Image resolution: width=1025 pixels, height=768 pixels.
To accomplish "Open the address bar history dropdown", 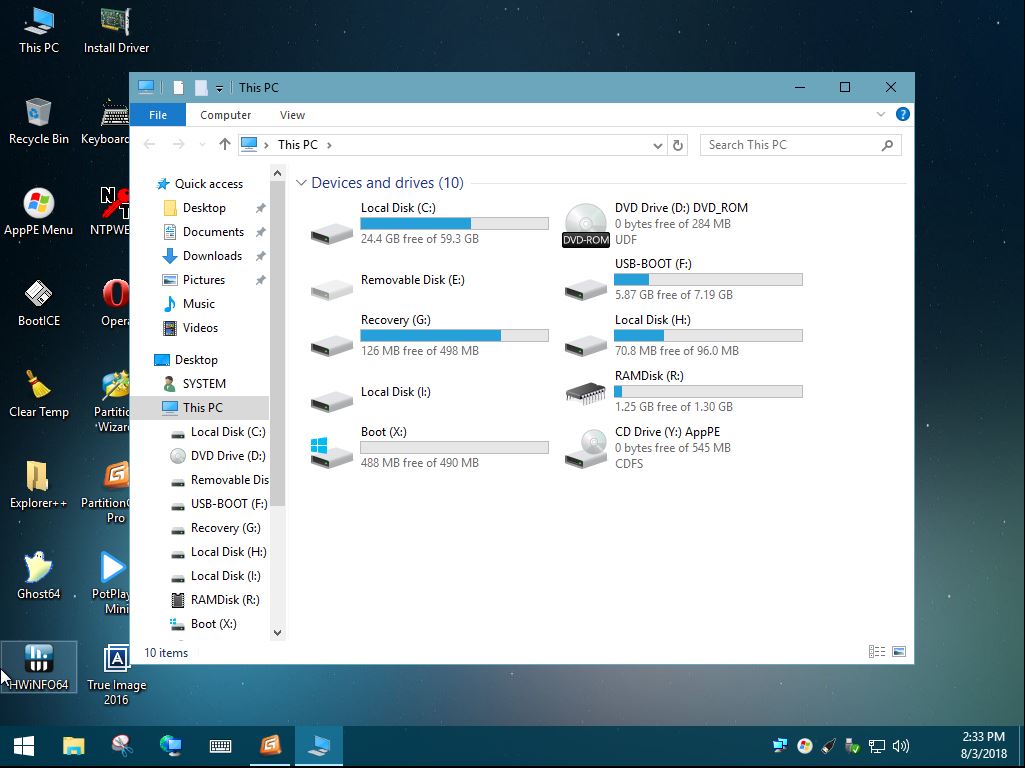I will point(658,146).
